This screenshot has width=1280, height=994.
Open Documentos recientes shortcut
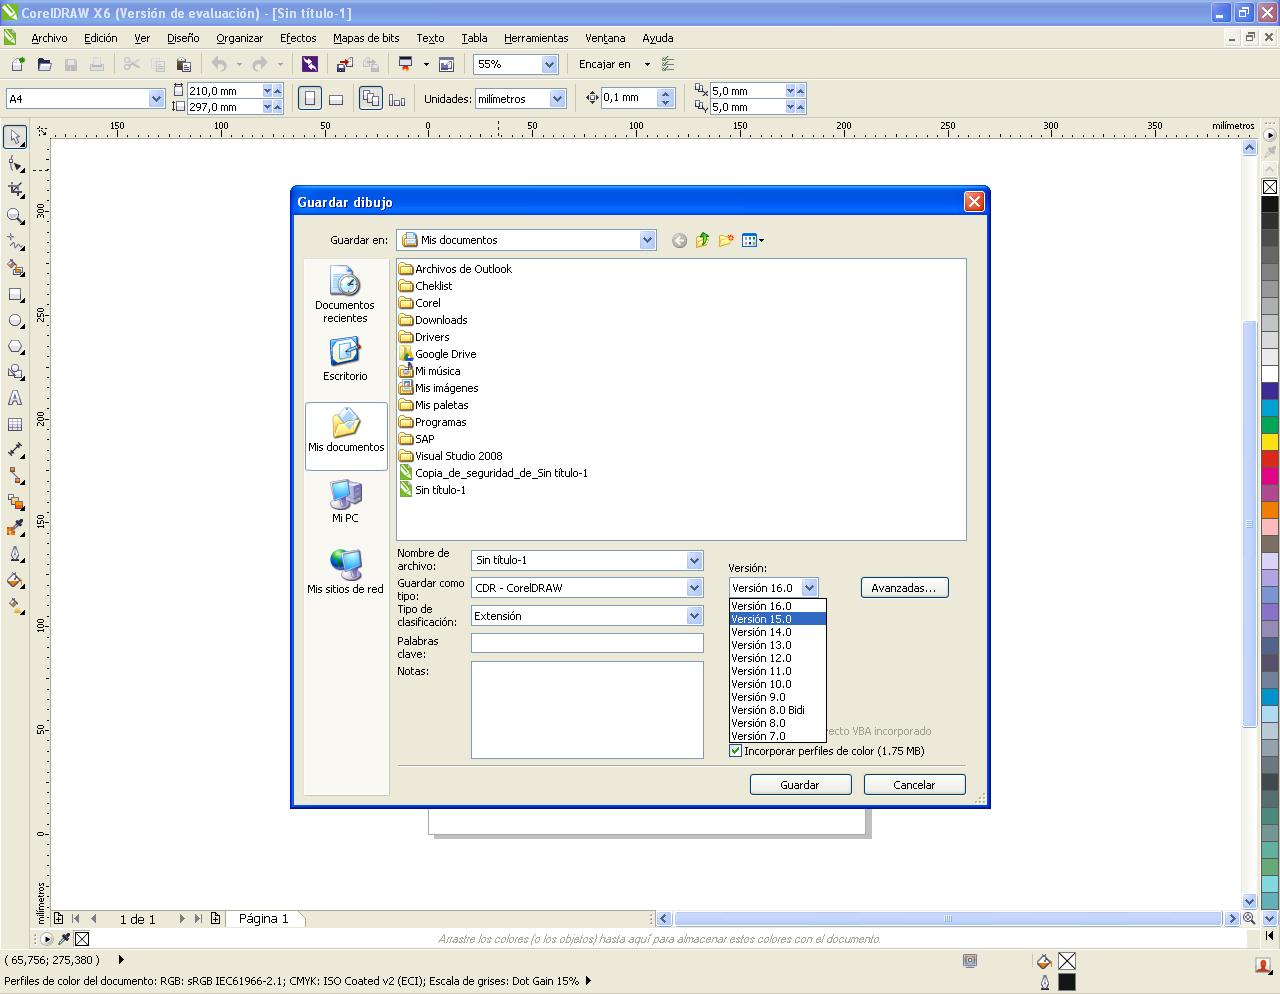coord(345,295)
